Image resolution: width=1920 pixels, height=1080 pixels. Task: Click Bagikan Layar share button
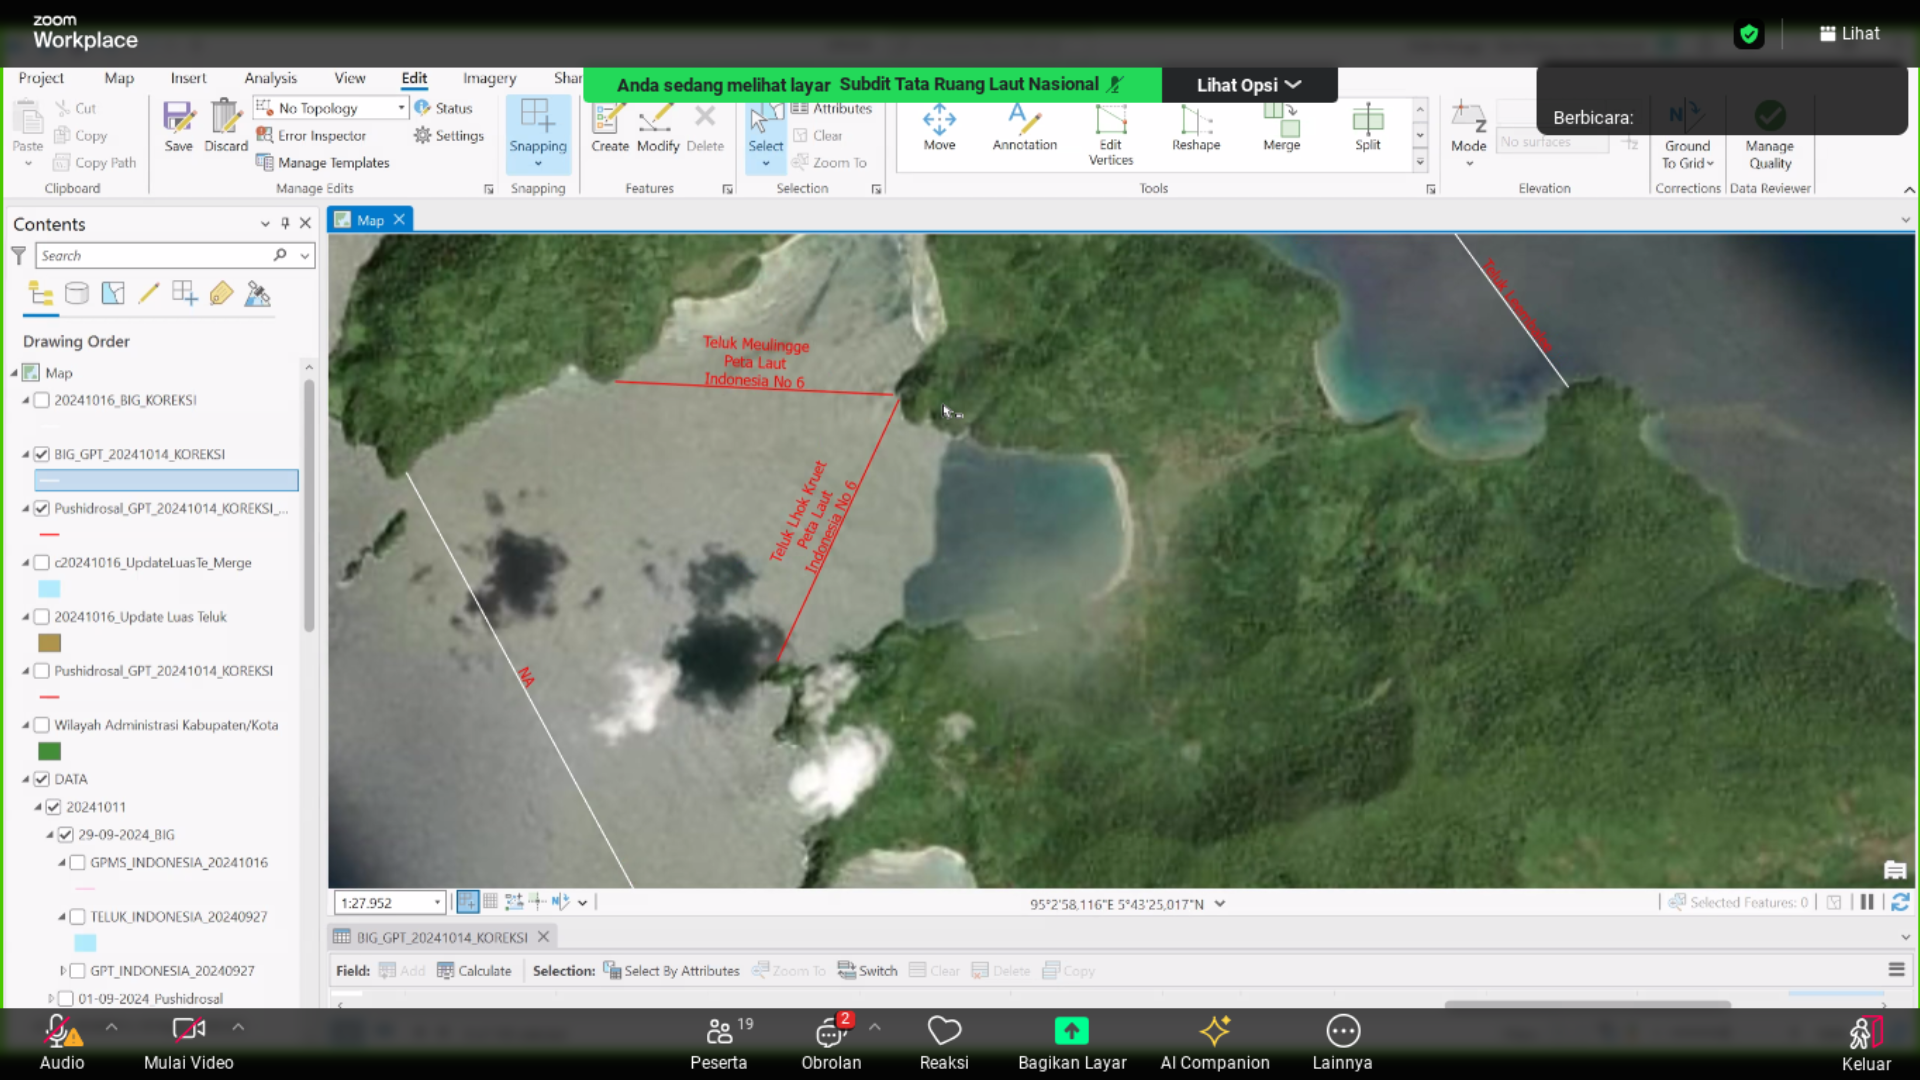(x=1072, y=1043)
